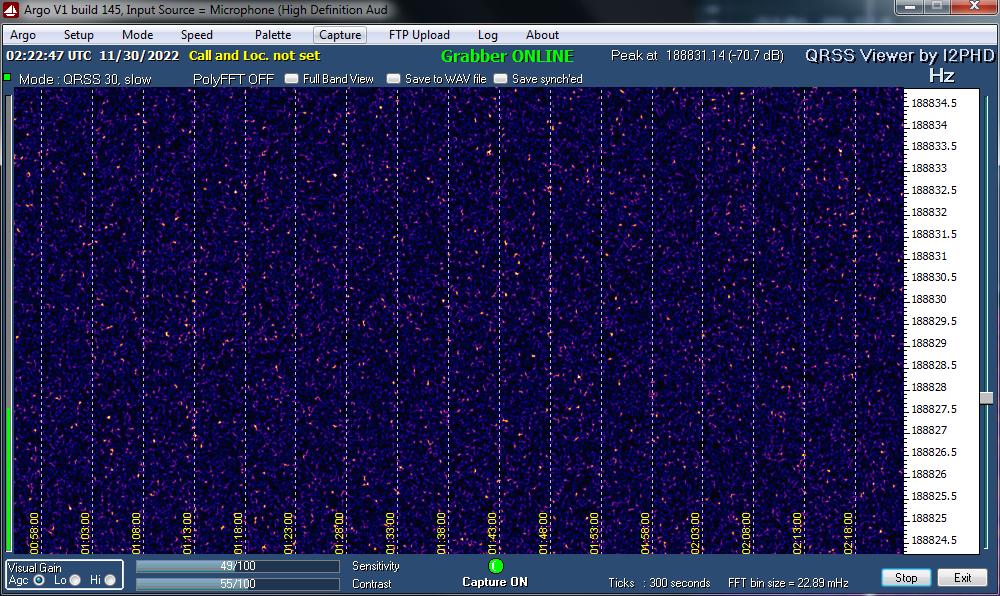This screenshot has width=1000, height=596.
Task: Click the FFT bin size = 22.89 mHz text
Action: 788,583
